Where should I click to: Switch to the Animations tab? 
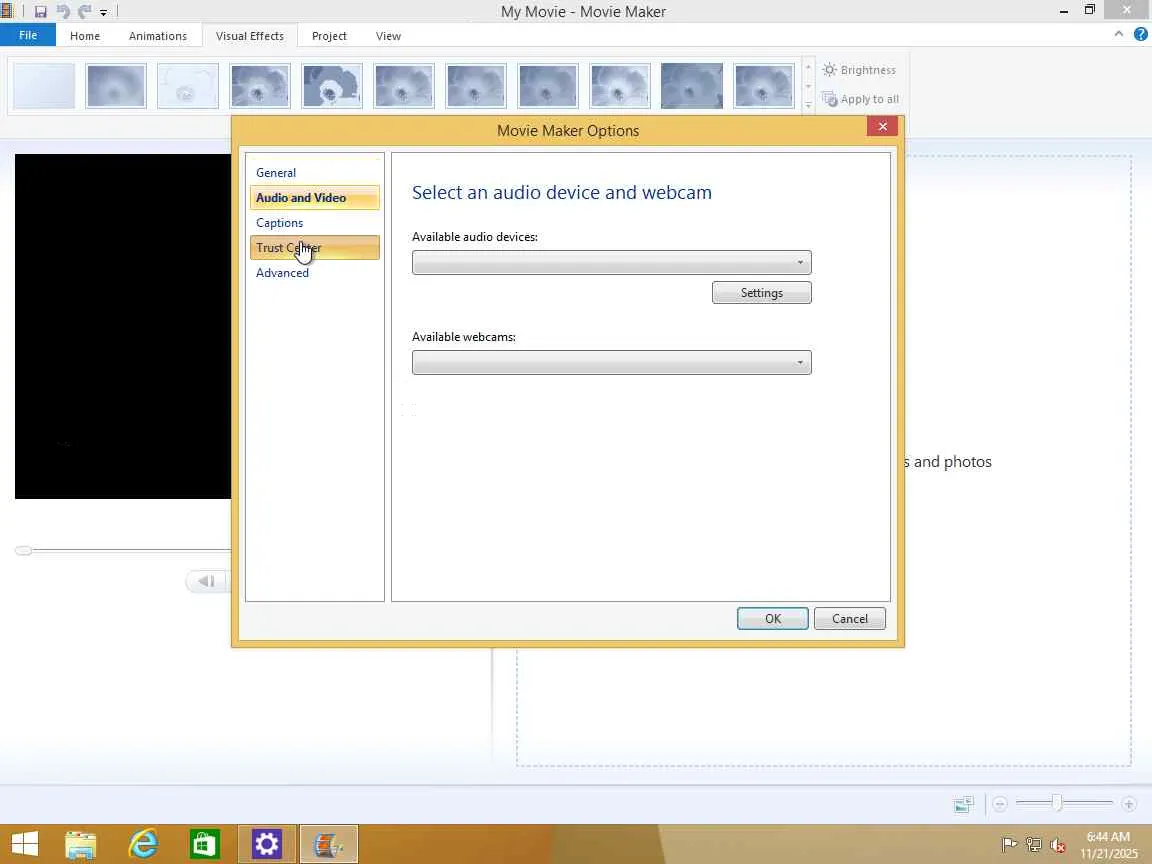click(x=157, y=36)
